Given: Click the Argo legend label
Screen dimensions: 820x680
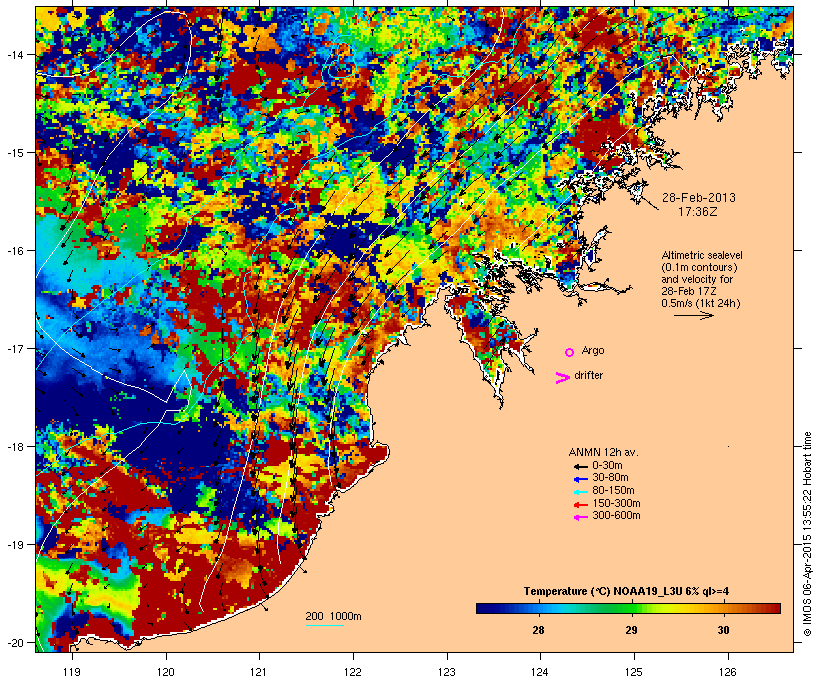Looking at the screenshot, I should 593,350.
